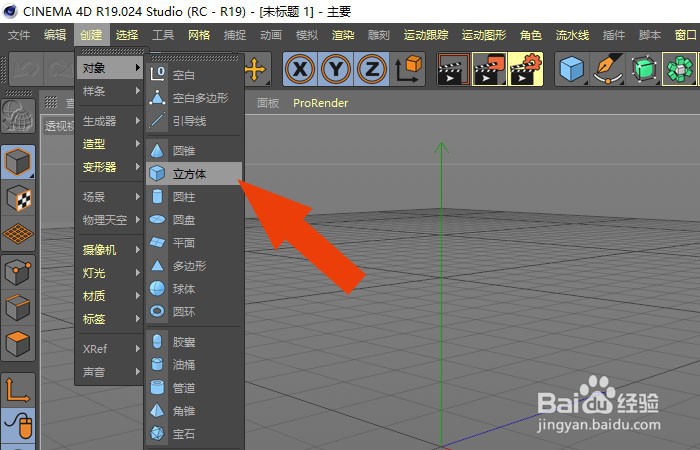Switch to points mode icon

pyautogui.click(x=18, y=271)
